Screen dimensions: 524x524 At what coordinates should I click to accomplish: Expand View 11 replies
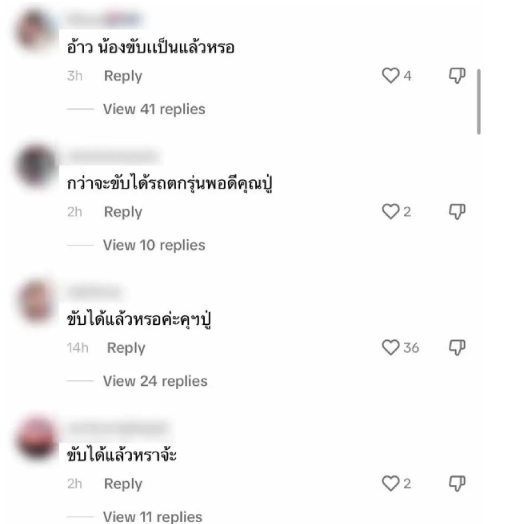[152, 517]
